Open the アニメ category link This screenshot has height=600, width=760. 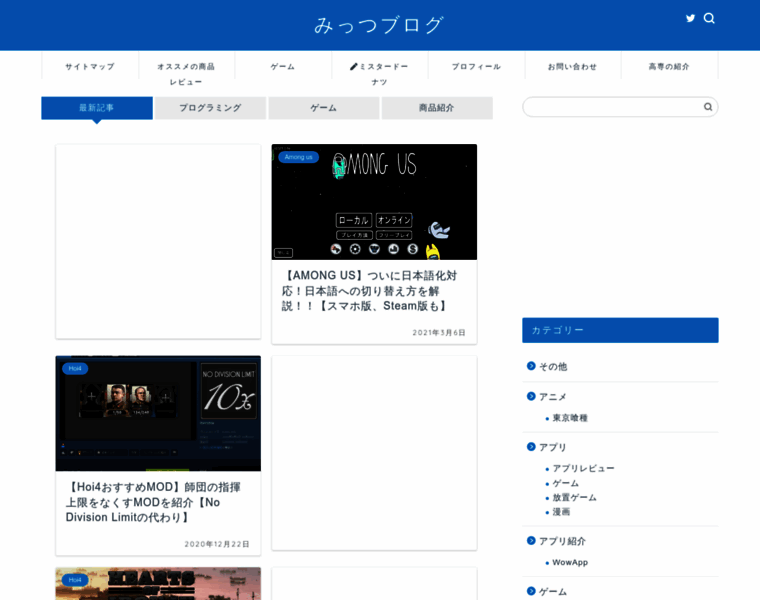pos(553,397)
